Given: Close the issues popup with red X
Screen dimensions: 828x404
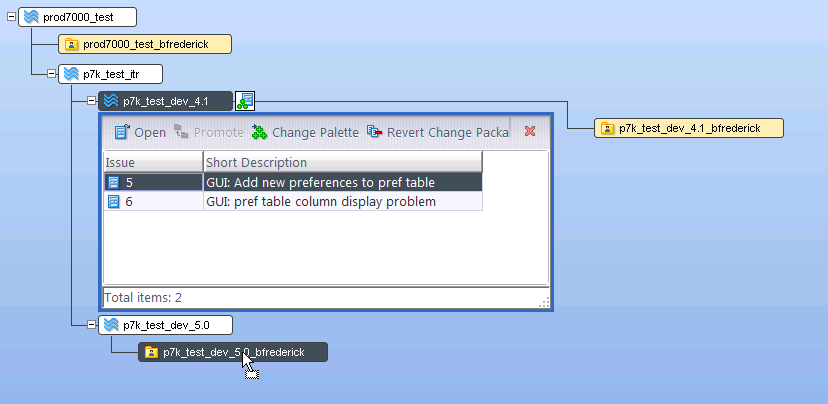Looking at the screenshot, I should point(530,131).
